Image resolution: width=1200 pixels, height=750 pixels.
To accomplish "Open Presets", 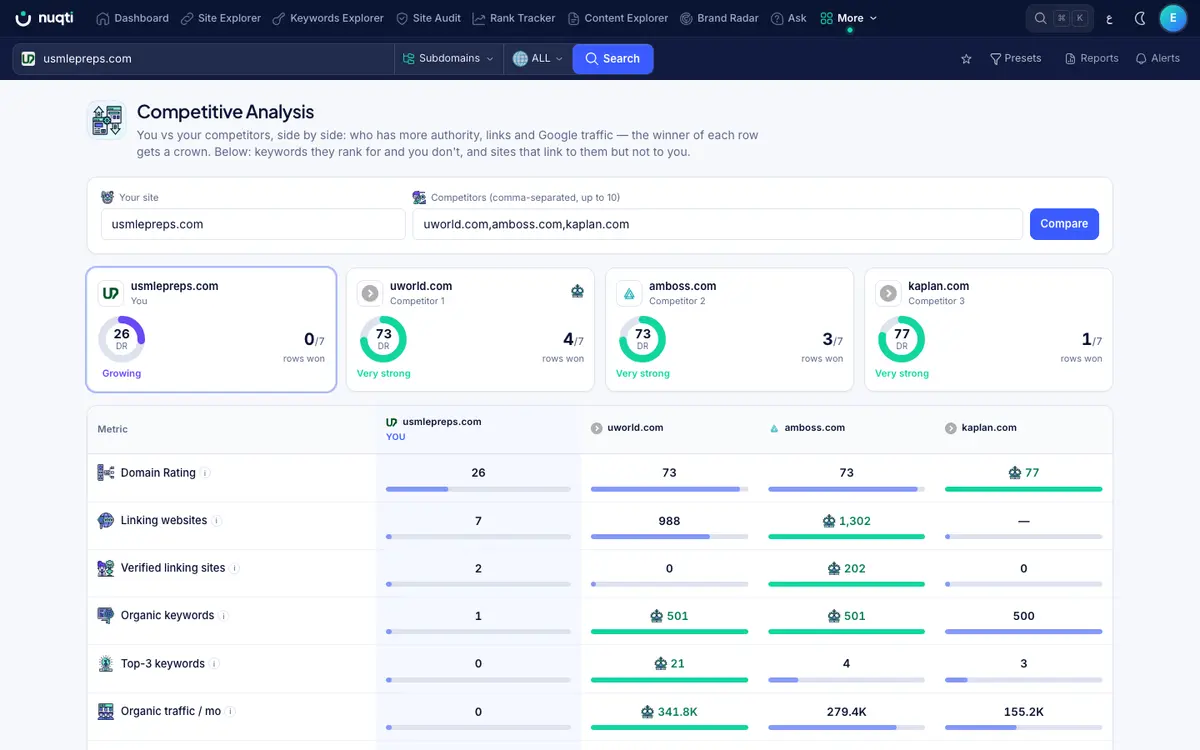I will pos(1015,59).
